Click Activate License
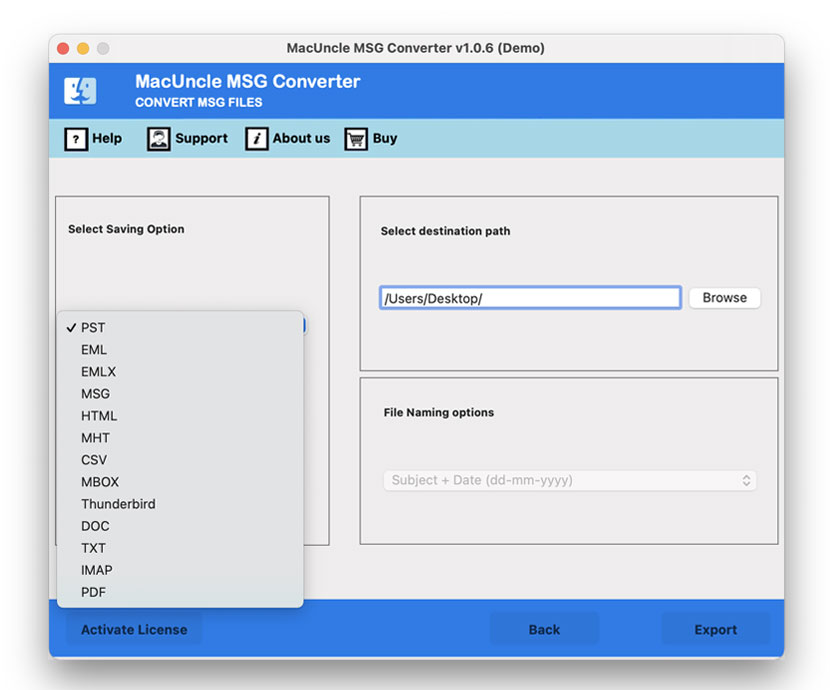This screenshot has width=830, height=690. (x=134, y=629)
